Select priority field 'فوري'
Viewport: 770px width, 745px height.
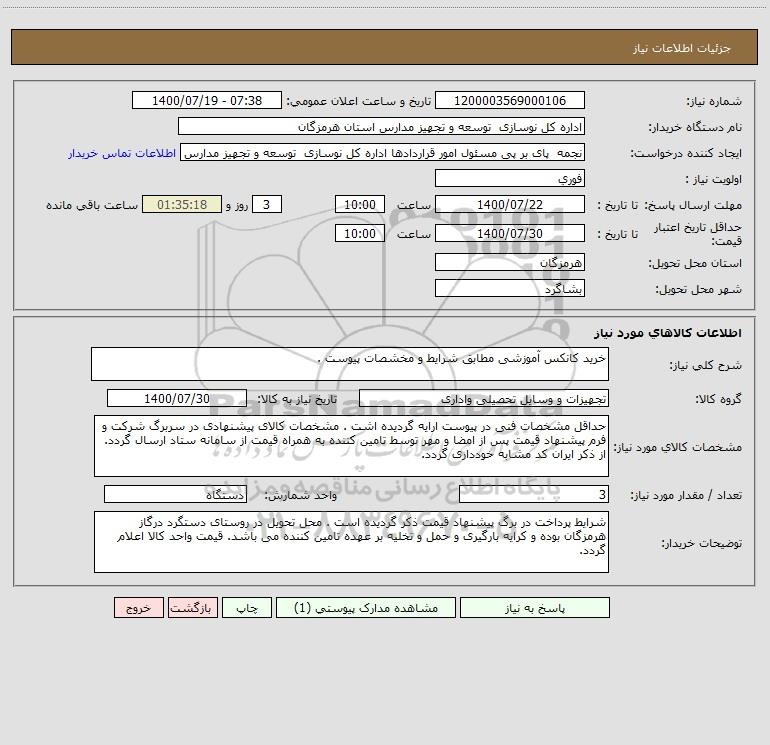510,179
